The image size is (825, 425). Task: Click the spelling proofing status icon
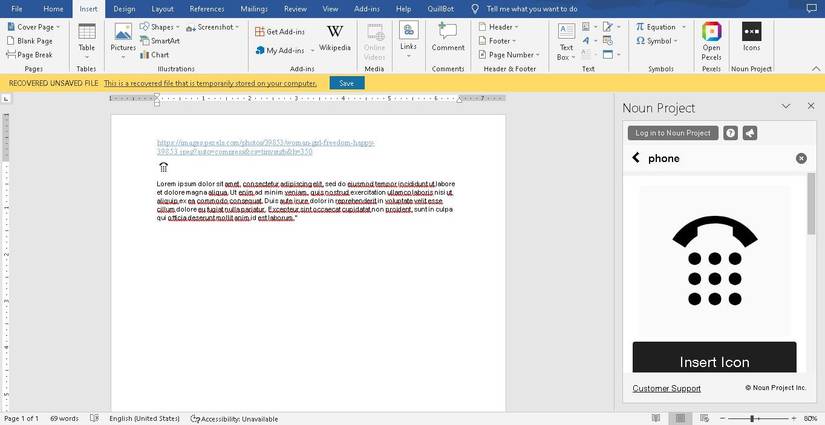click(x=94, y=419)
